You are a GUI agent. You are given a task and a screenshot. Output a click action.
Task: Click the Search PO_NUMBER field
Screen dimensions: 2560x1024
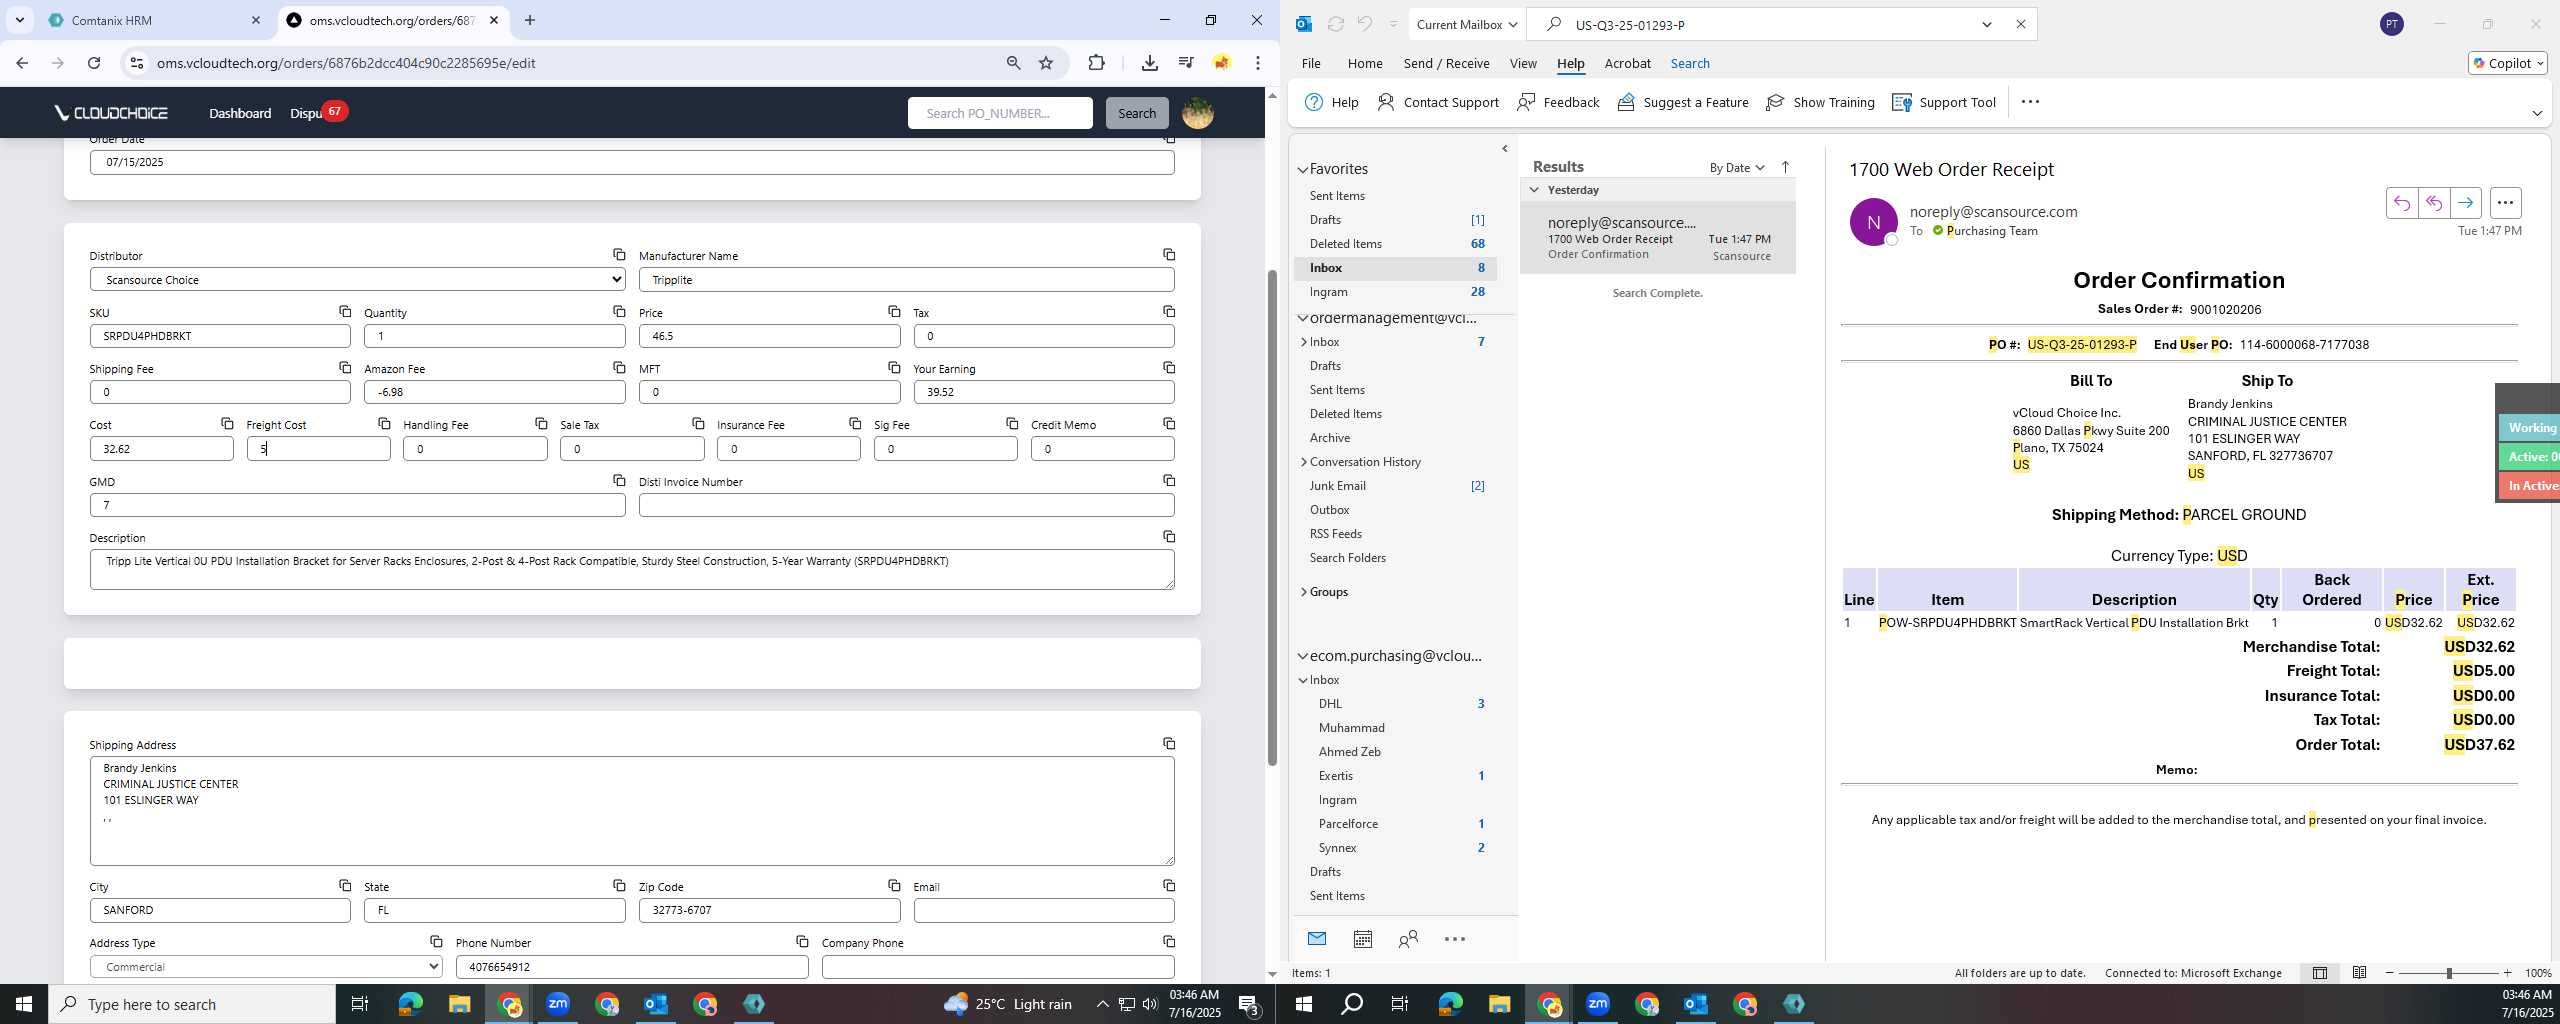pos(1000,113)
